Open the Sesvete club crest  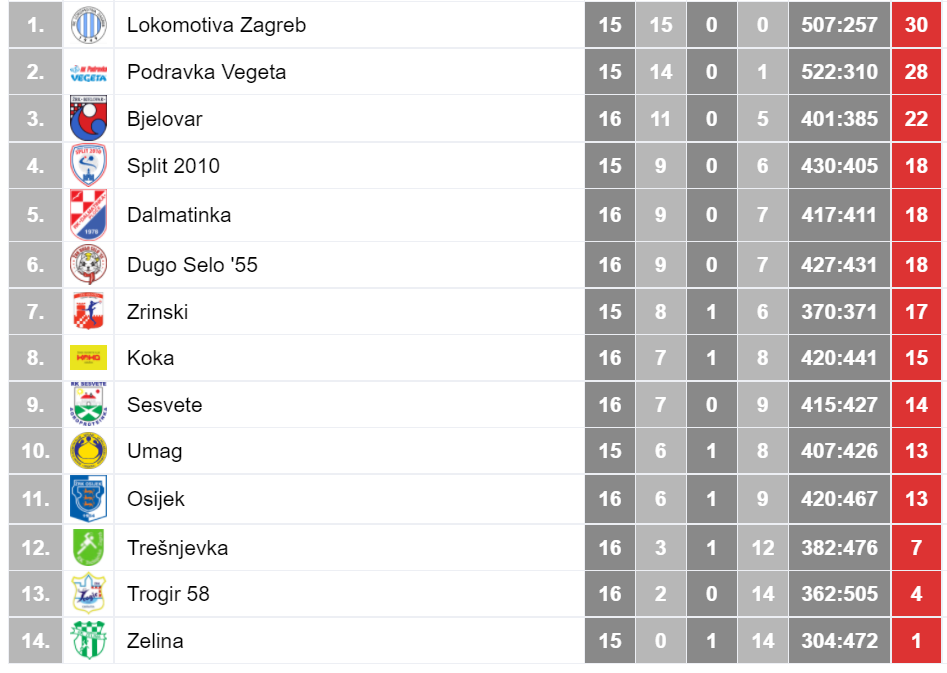(88, 403)
